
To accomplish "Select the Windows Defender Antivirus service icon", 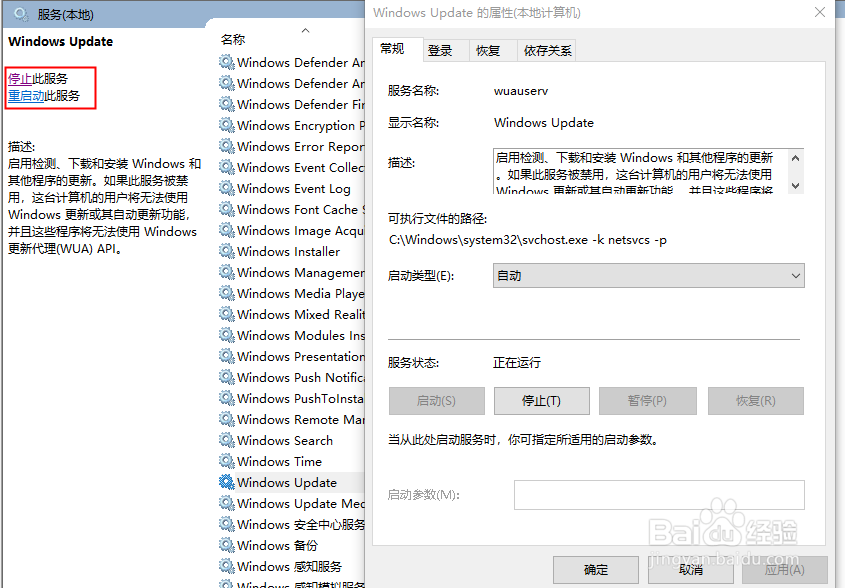I will pyautogui.click(x=228, y=62).
